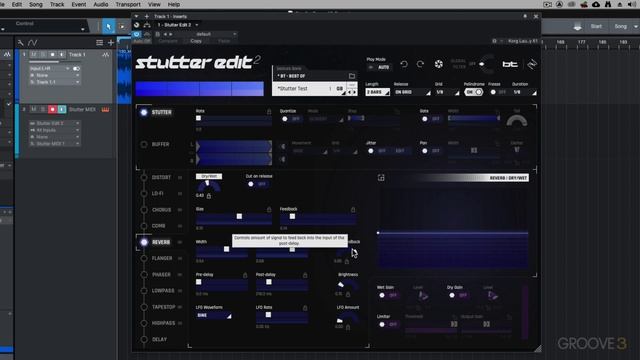640x360 pixels.
Task: Open the 1 - Stutter Edit 2 plugin dropdown
Action: (x=178, y=25)
